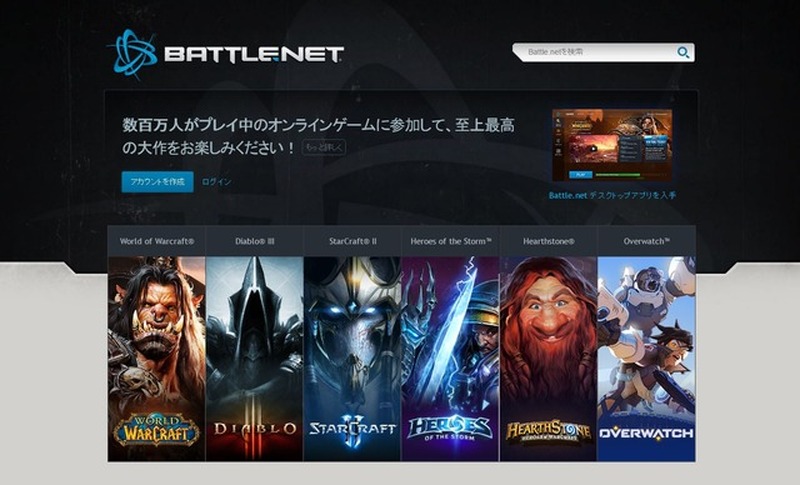Open the Battle.net desktop app preview thumbnail
This screenshot has height=485, width=800.
tap(612, 145)
